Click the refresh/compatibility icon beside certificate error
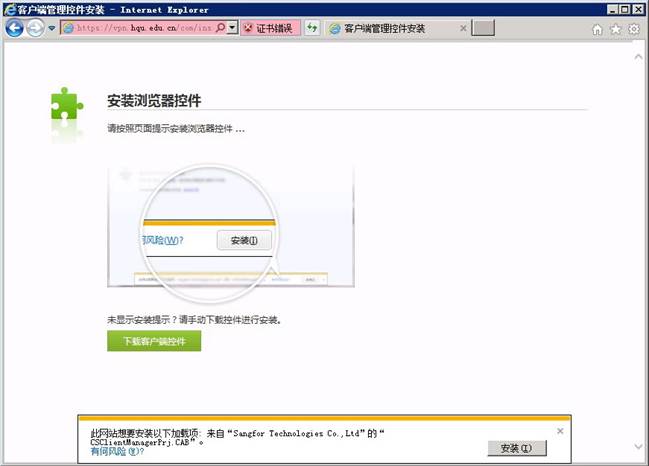The height and width of the screenshot is (466, 649). click(312, 28)
